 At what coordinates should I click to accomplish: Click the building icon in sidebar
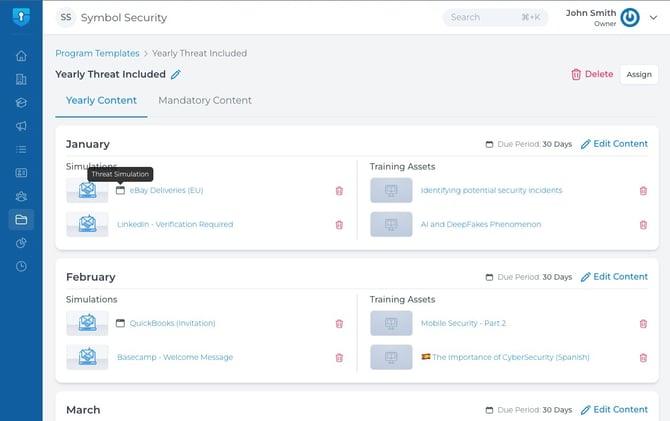click(x=21, y=79)
